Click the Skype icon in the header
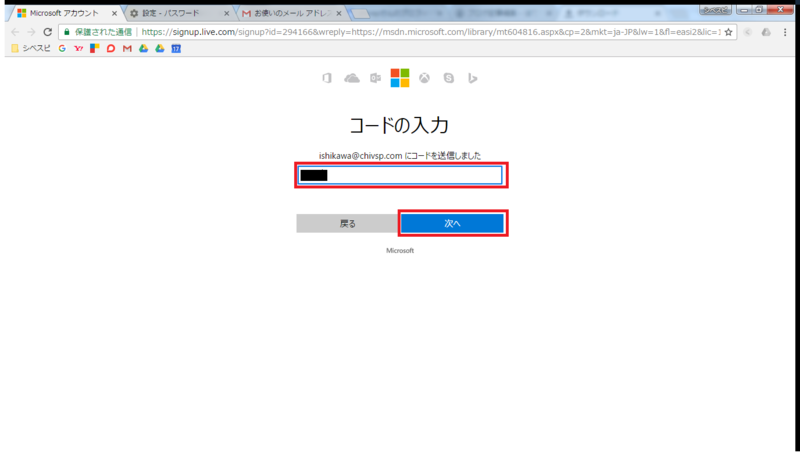Viewport: 800px width, 456px height. click(448, 78)
